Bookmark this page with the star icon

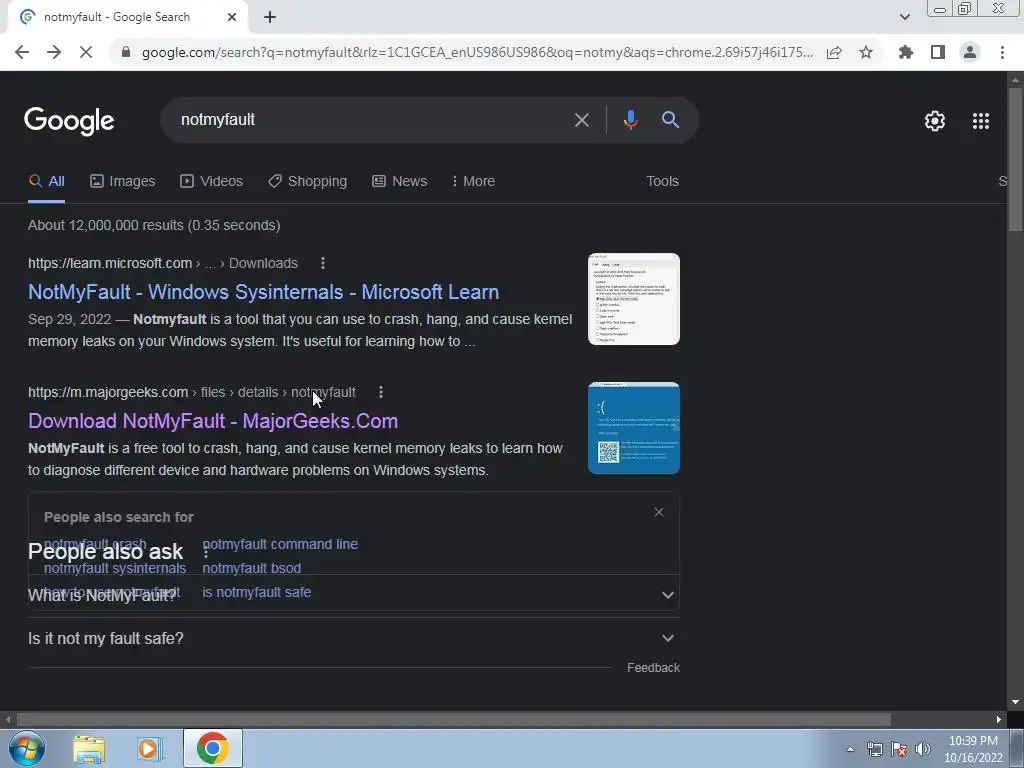(x=866, y=52)
